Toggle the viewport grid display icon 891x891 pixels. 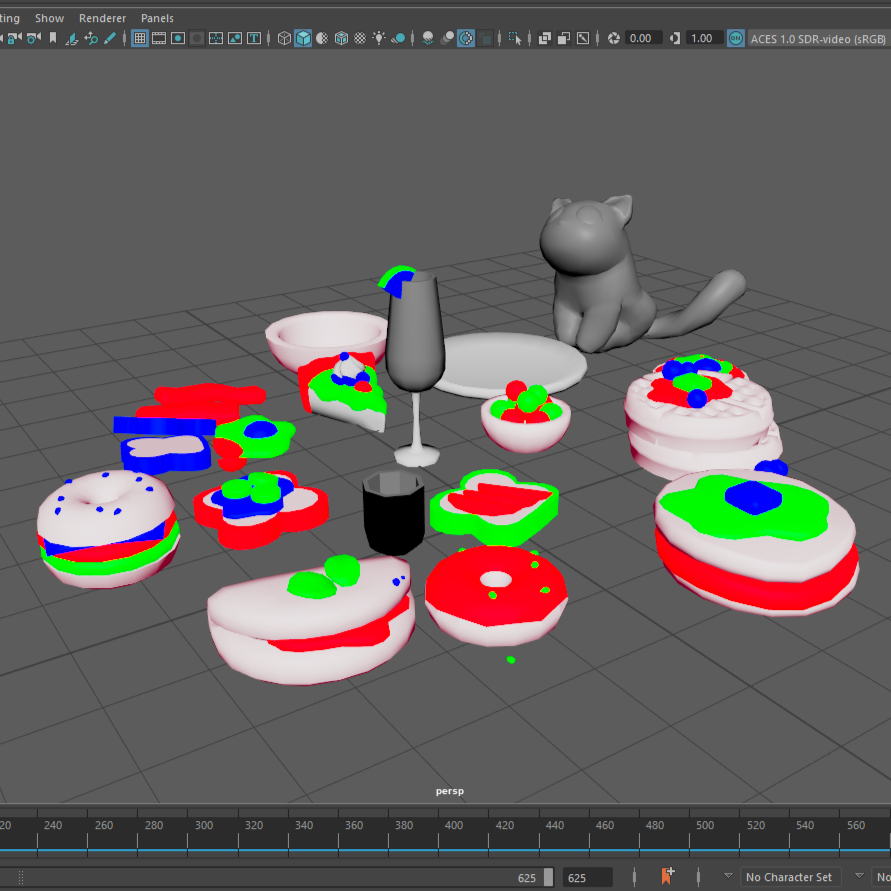140,38
